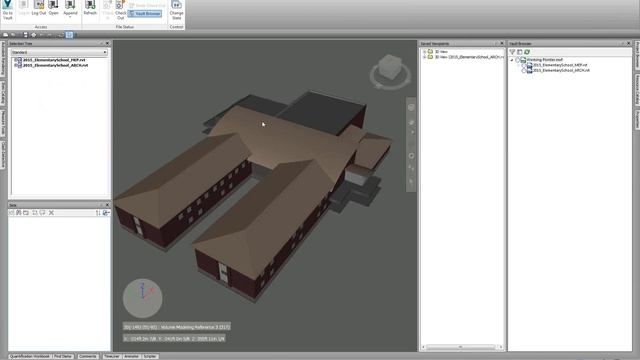This screenshot has width=640, height=360.
Task: Open the Scripter tab
Action: [150, 356]
